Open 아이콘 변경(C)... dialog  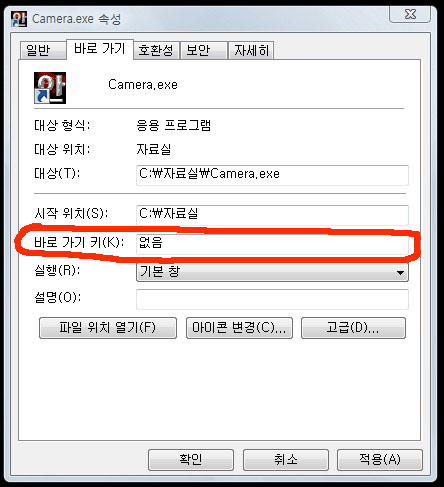pos(239,328)
